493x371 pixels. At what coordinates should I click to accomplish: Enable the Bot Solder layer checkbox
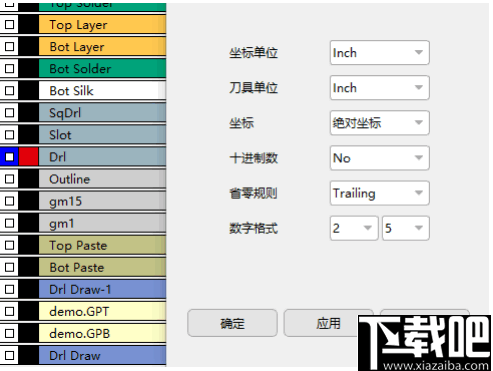click(x=9, y=68)
